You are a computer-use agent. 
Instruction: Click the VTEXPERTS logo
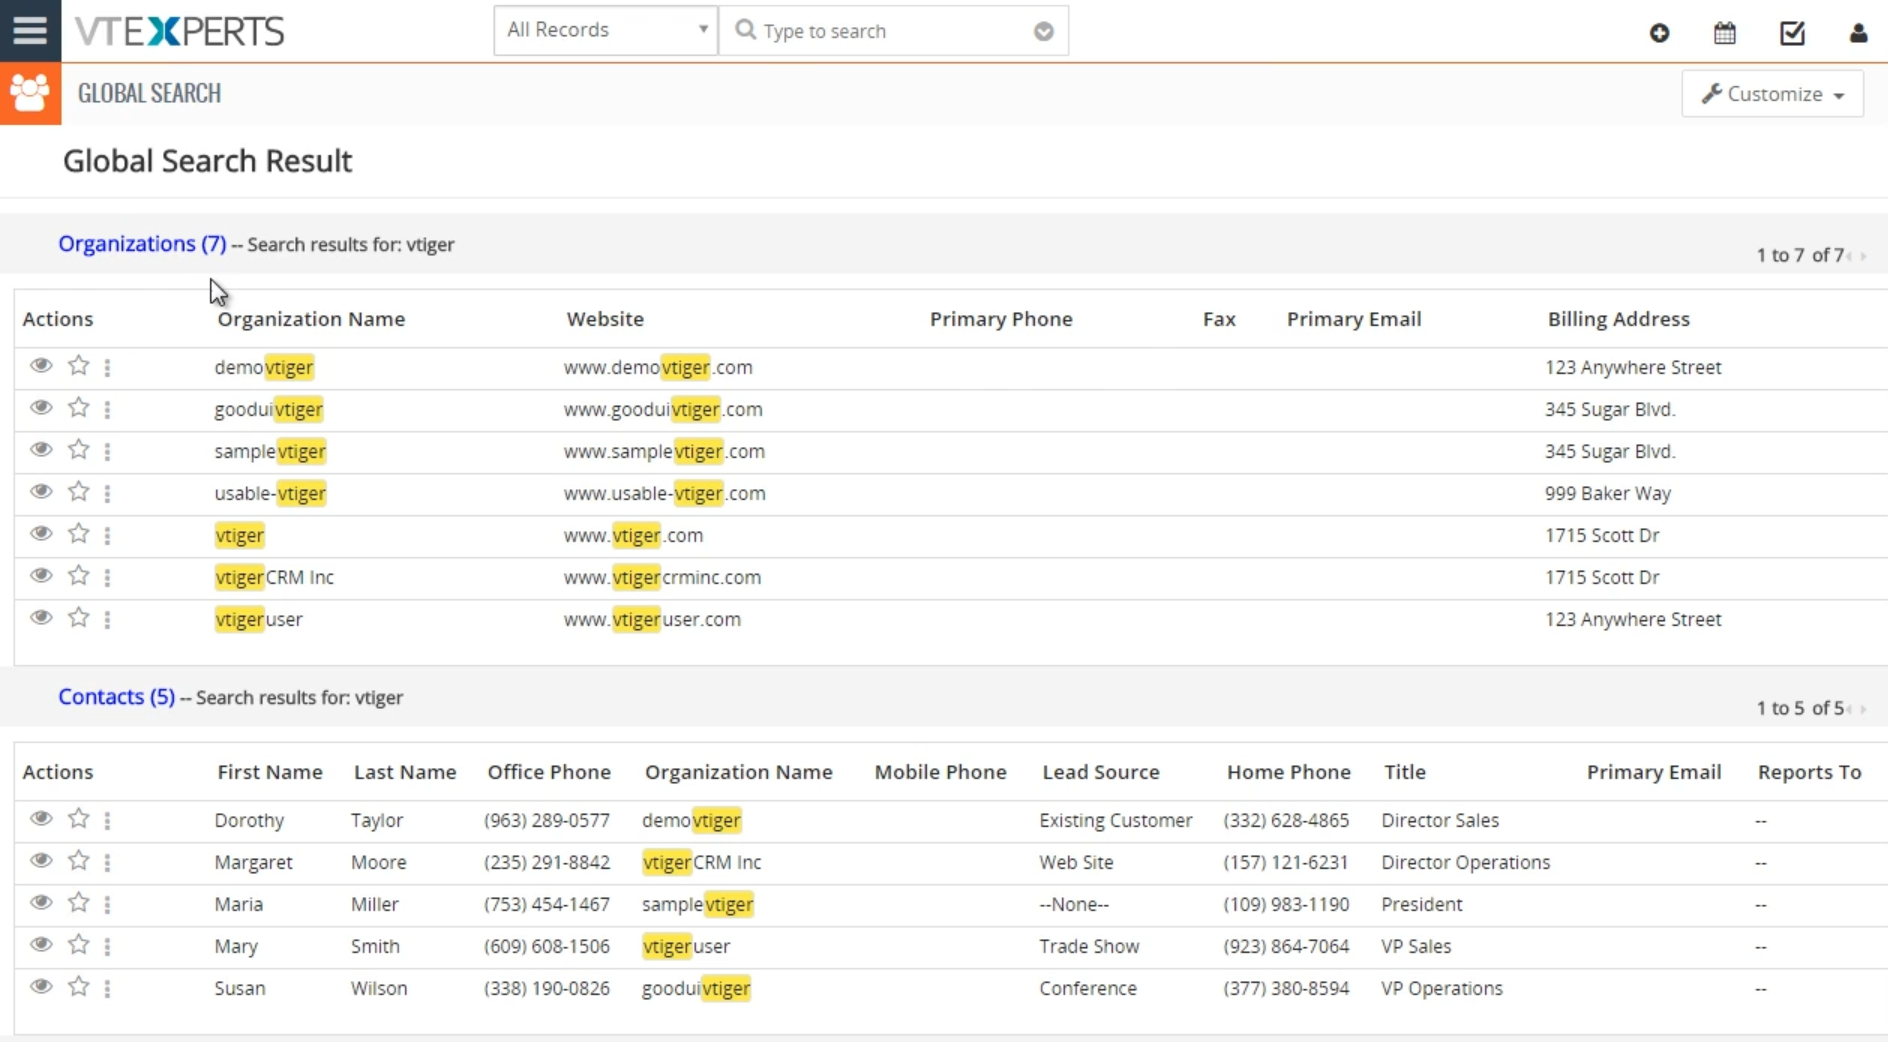tap(180, 31)
